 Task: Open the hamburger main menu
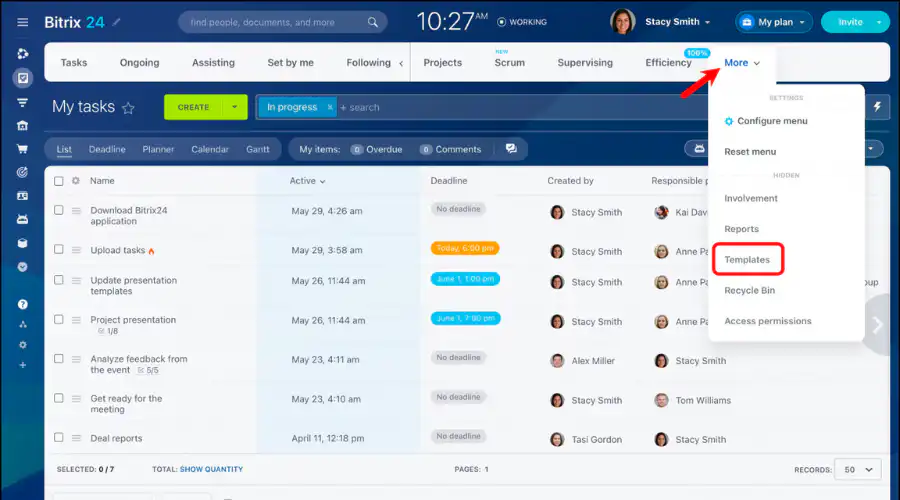pos(22,22)
